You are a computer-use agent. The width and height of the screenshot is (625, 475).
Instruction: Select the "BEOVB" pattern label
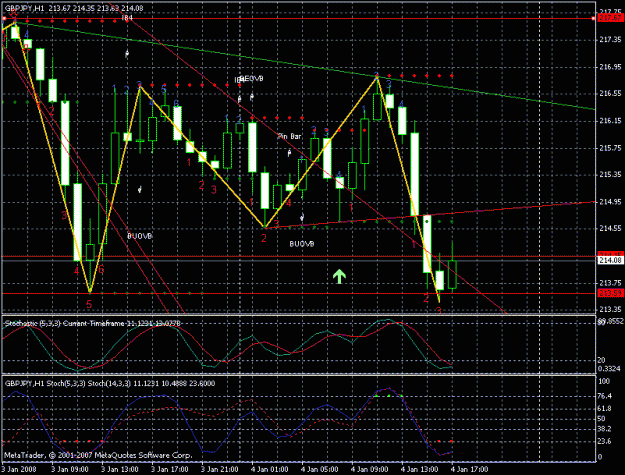[251, 79]
